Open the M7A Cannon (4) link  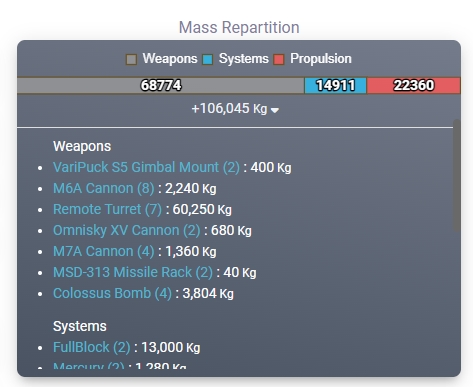(104, 251)
